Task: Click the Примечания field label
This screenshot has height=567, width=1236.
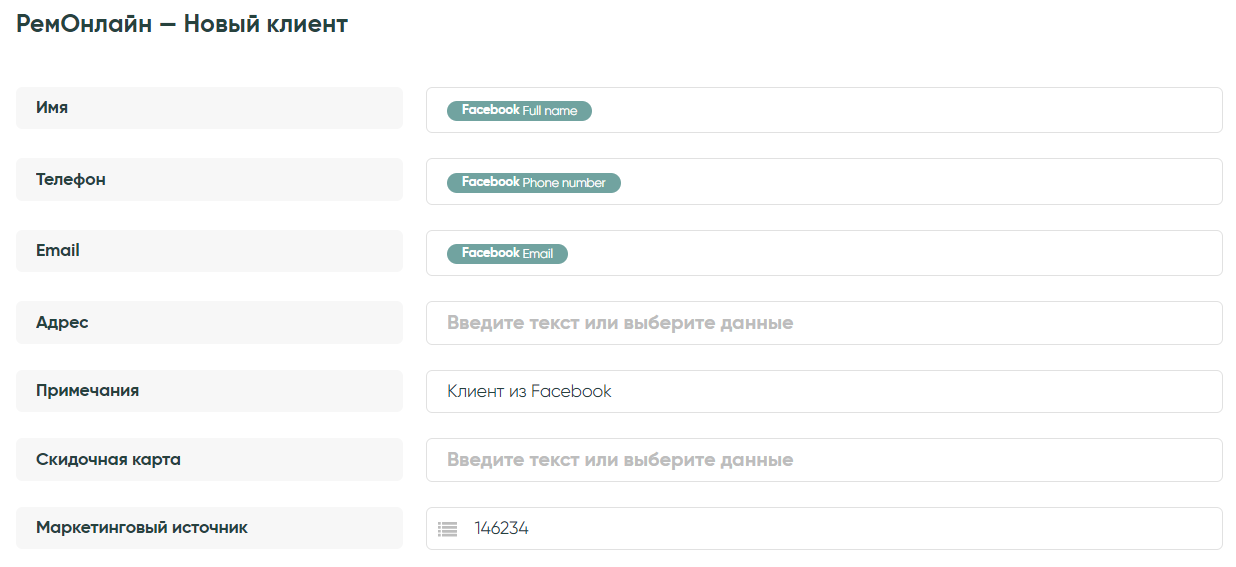Action: click(87, 391)
